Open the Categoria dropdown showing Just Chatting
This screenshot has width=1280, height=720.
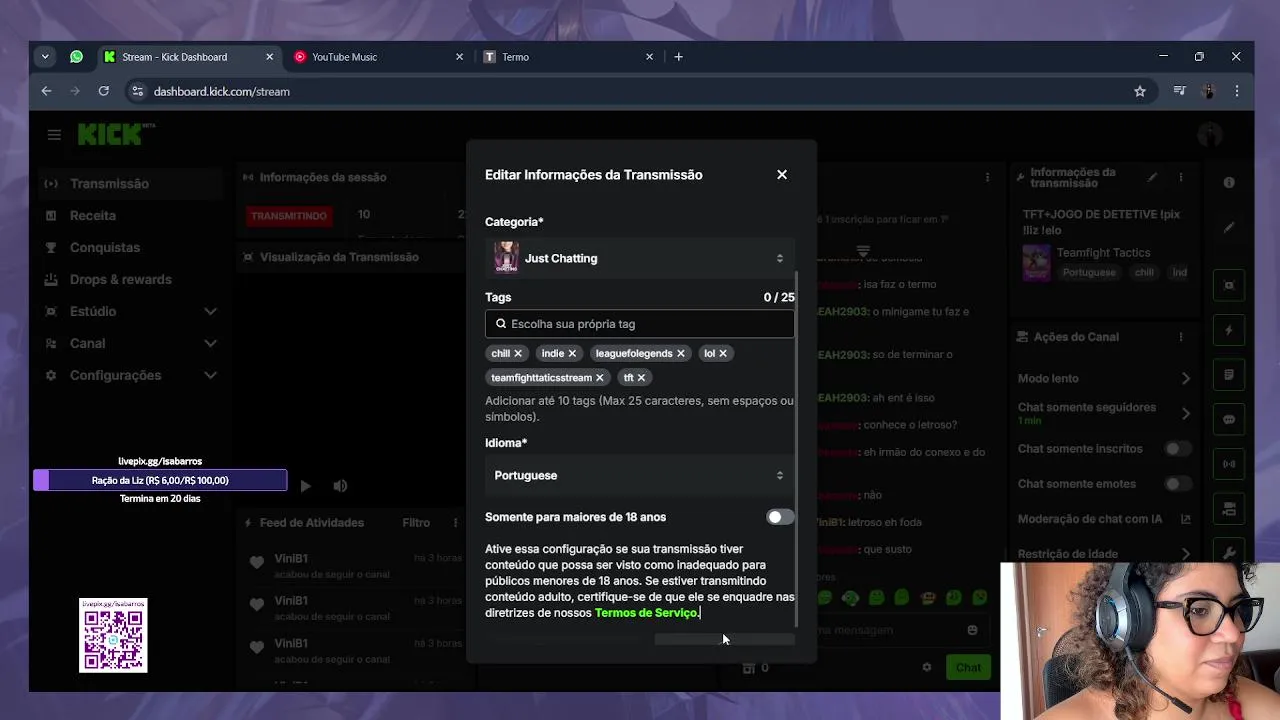tap(640, 258)
